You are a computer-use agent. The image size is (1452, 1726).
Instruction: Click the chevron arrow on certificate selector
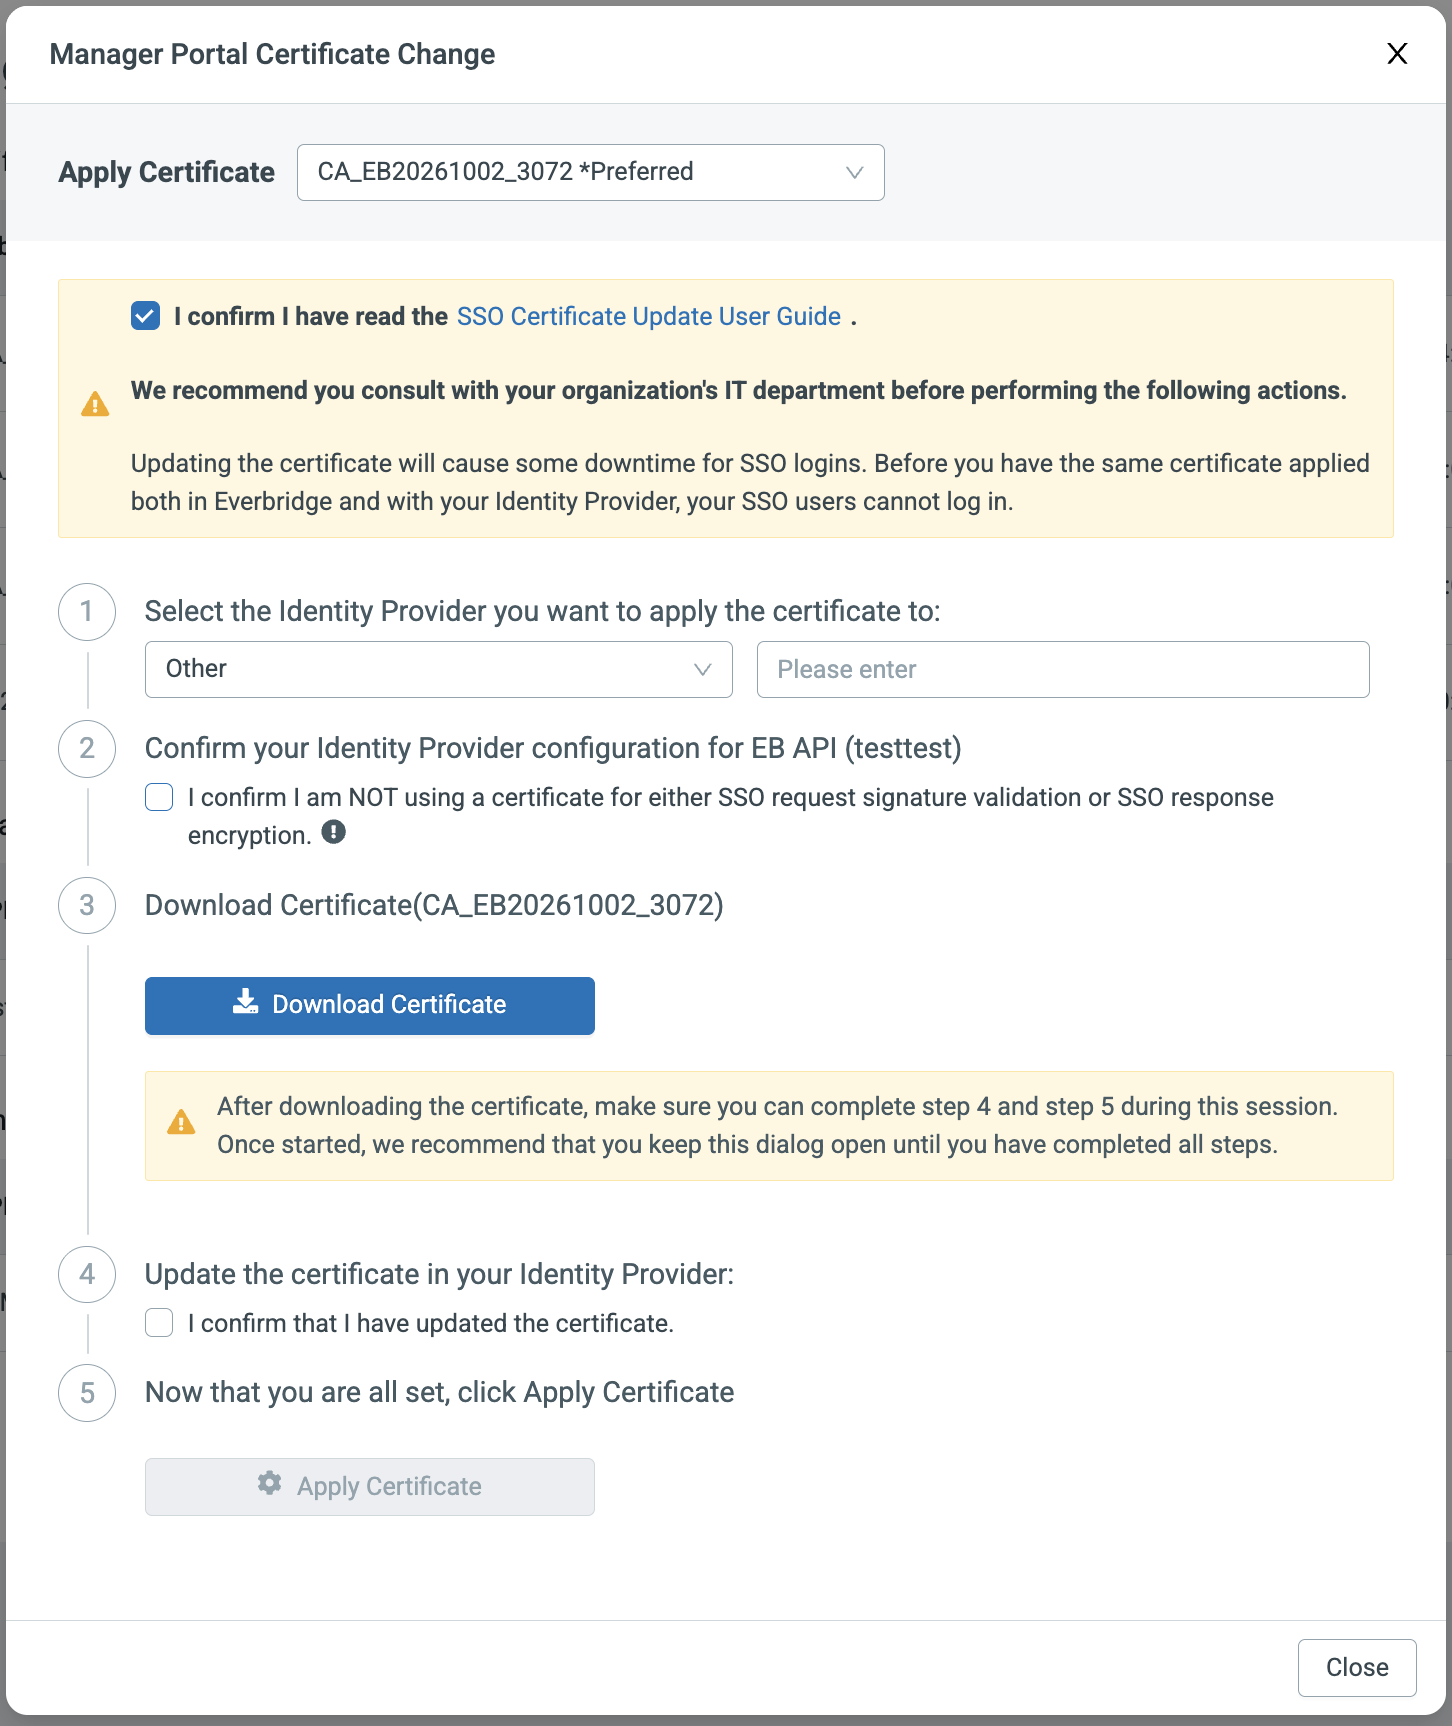tap(854, 172)
